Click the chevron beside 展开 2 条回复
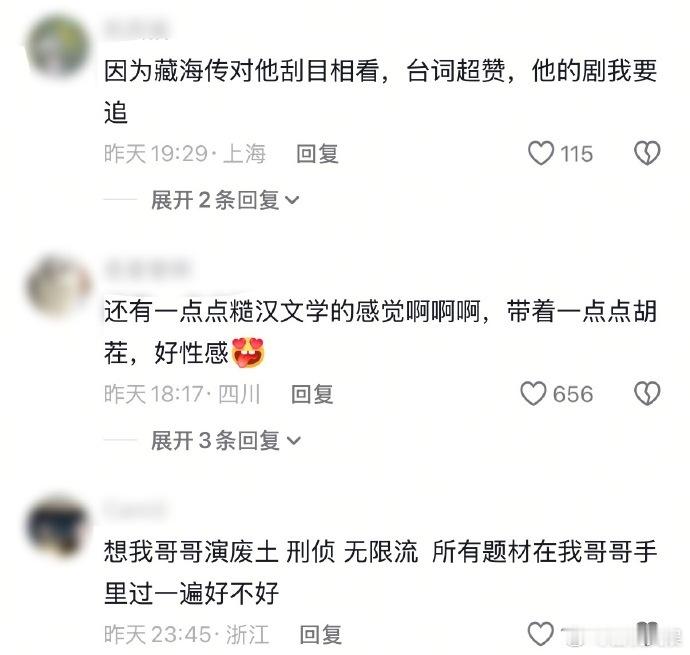This screenshot has width=690, height=655. 292,201
